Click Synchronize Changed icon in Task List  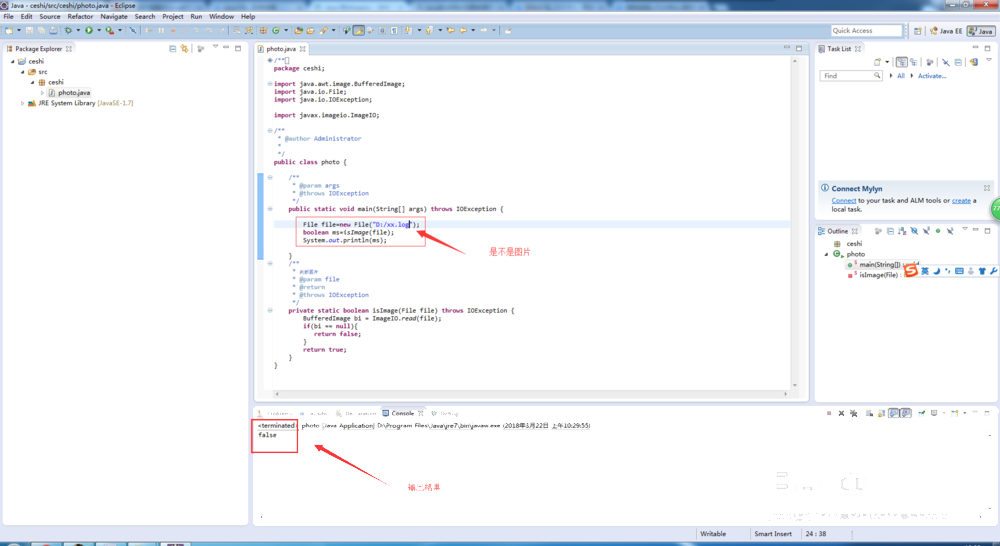click(x=974, y=62)
